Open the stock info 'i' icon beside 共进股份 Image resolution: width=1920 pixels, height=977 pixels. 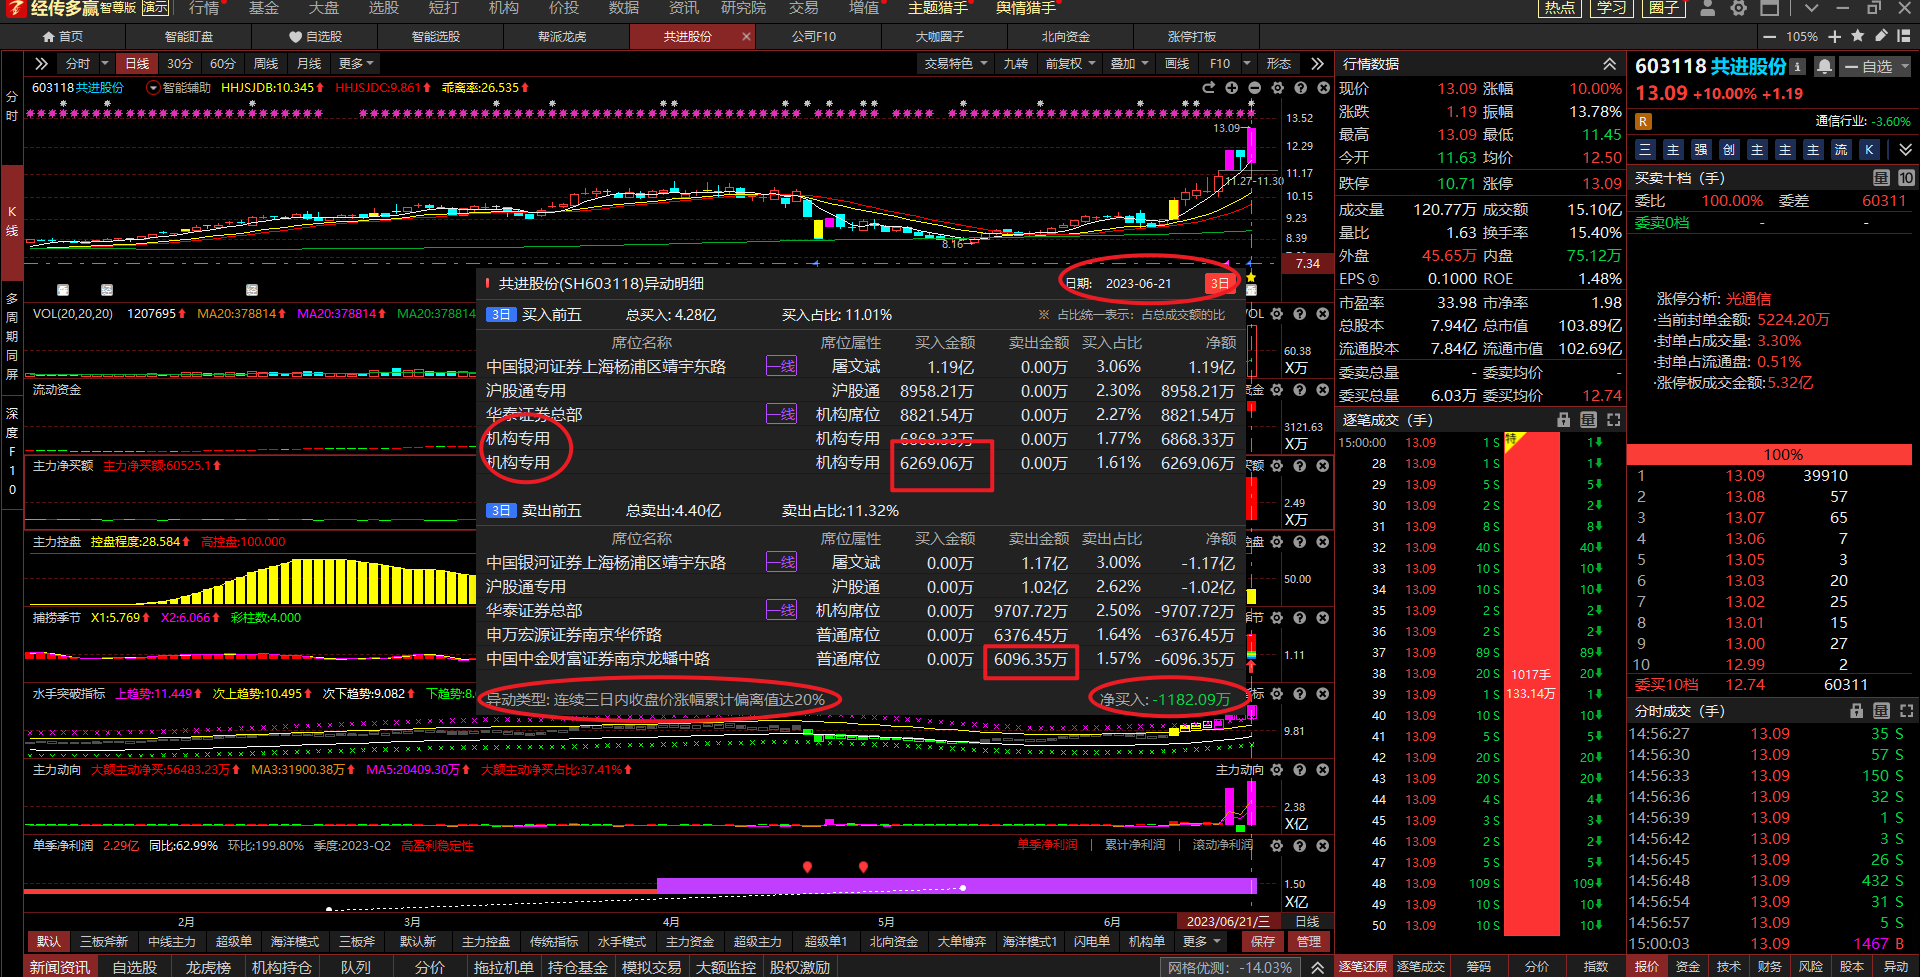click(x=1797, y=67)
